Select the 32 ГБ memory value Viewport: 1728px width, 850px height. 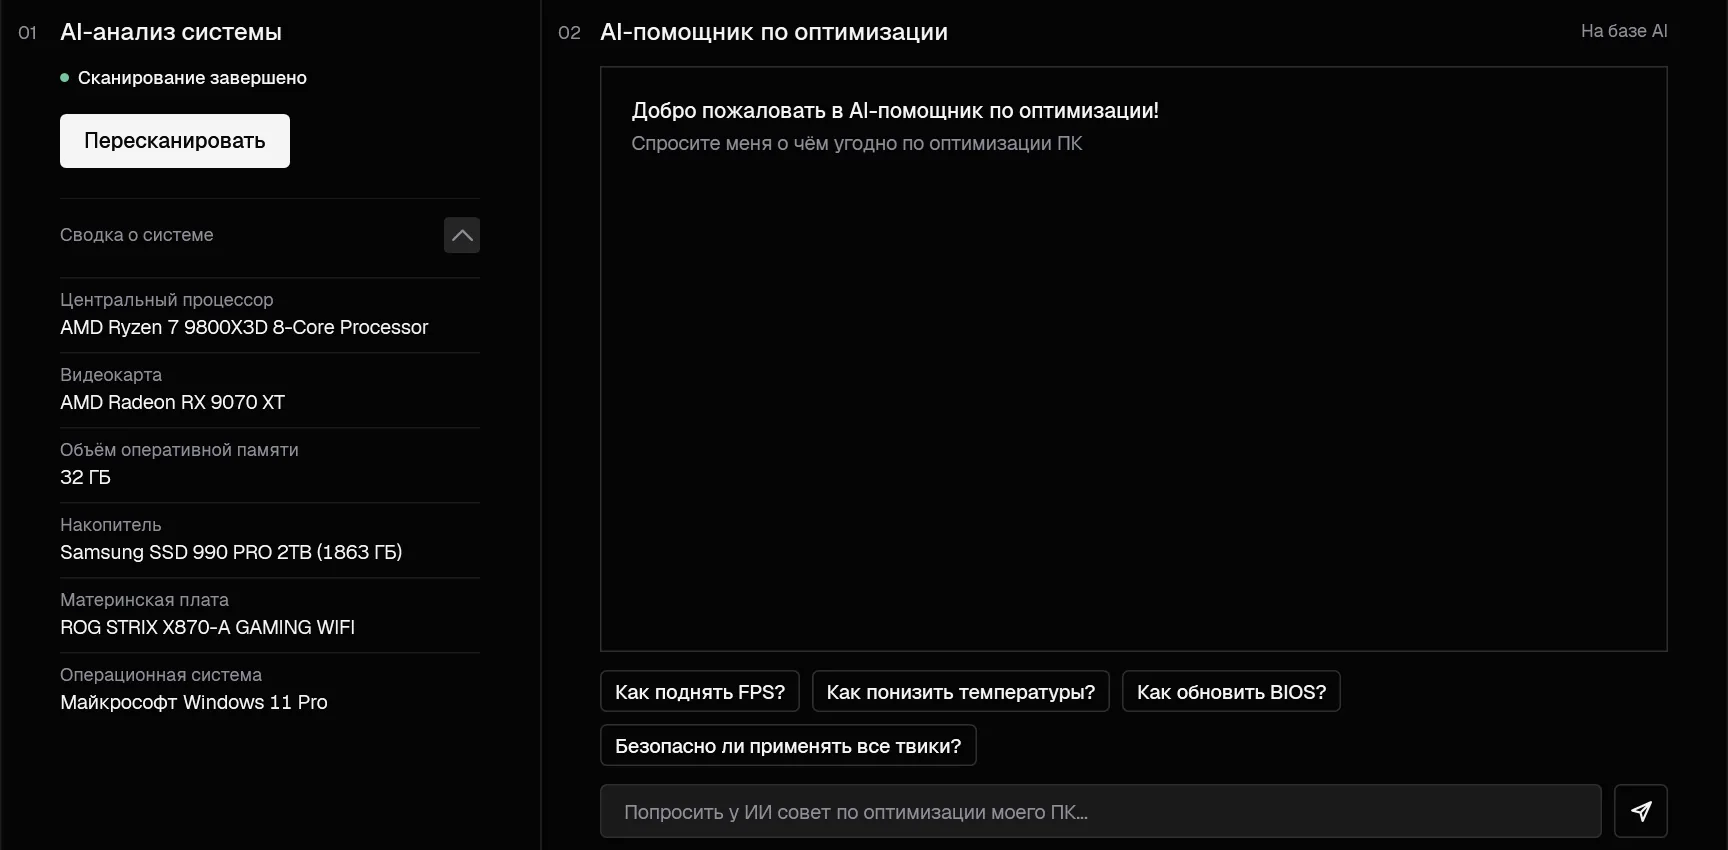[x=85, y=477]
